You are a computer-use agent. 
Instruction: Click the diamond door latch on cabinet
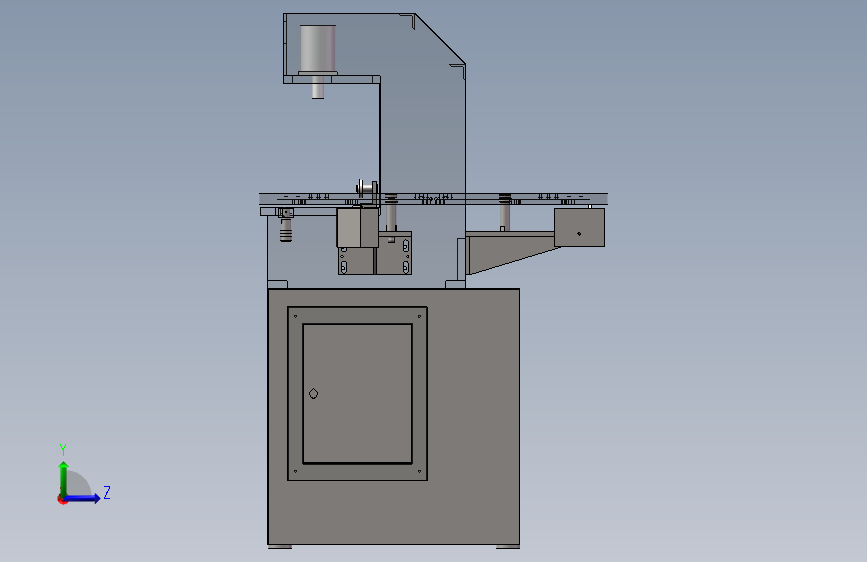pyautogui.click(x=314, y=393)
